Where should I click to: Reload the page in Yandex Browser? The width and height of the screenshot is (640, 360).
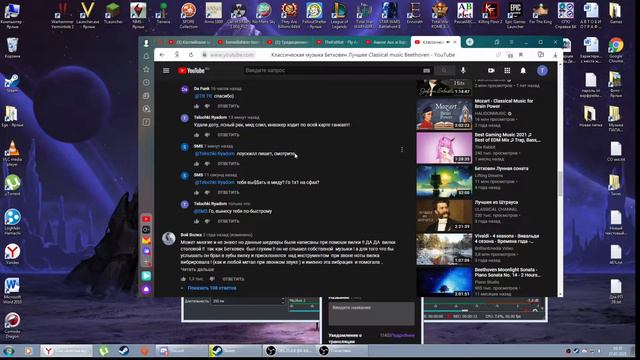point(191,55)
